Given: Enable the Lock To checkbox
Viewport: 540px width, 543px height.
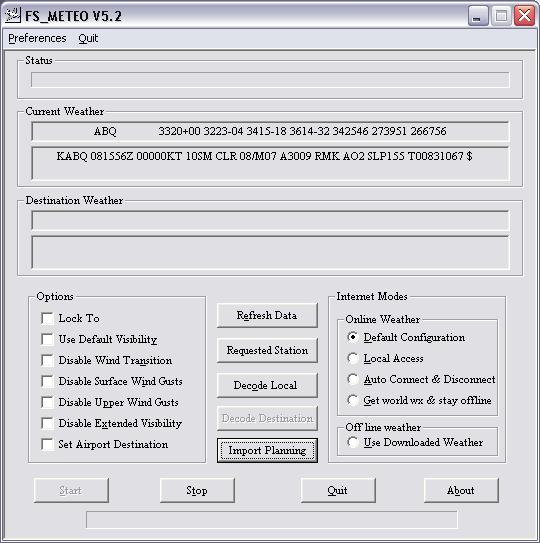Looking at the screenshot, I should point(47,318).
